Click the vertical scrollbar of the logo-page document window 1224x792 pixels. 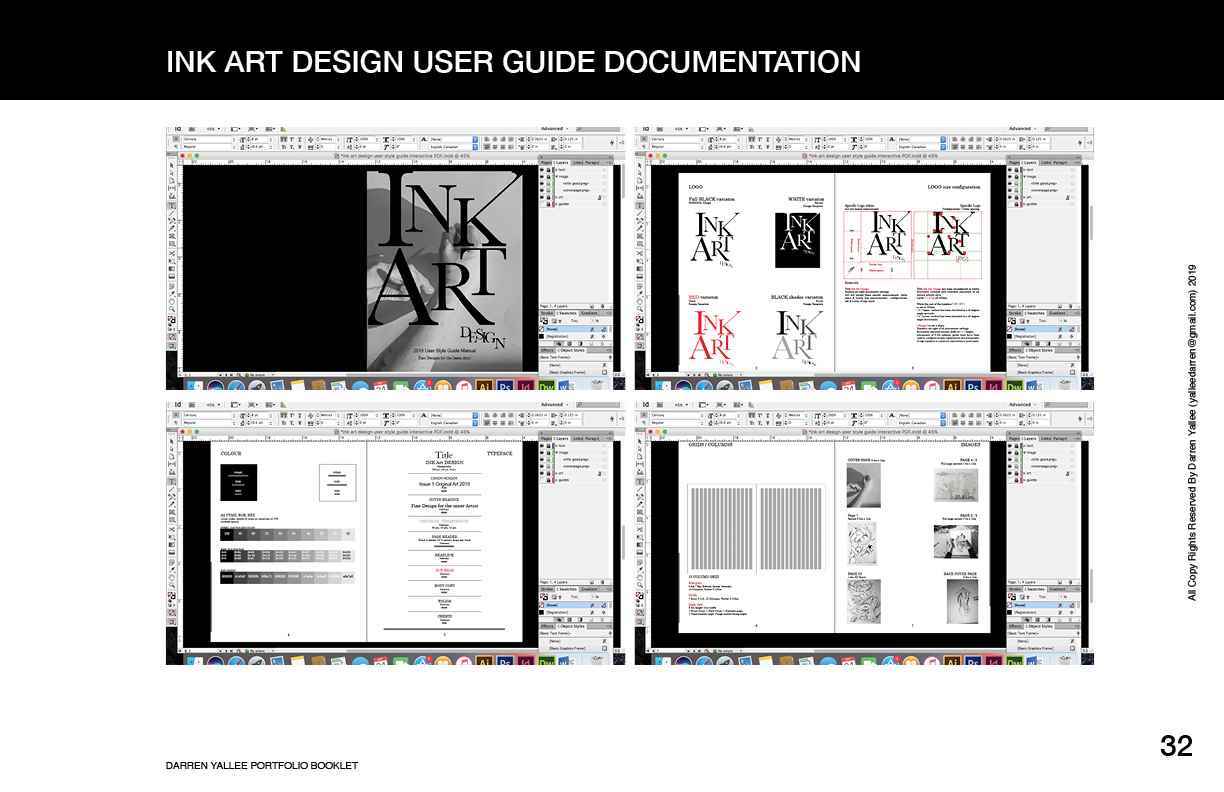[1091, 222]
